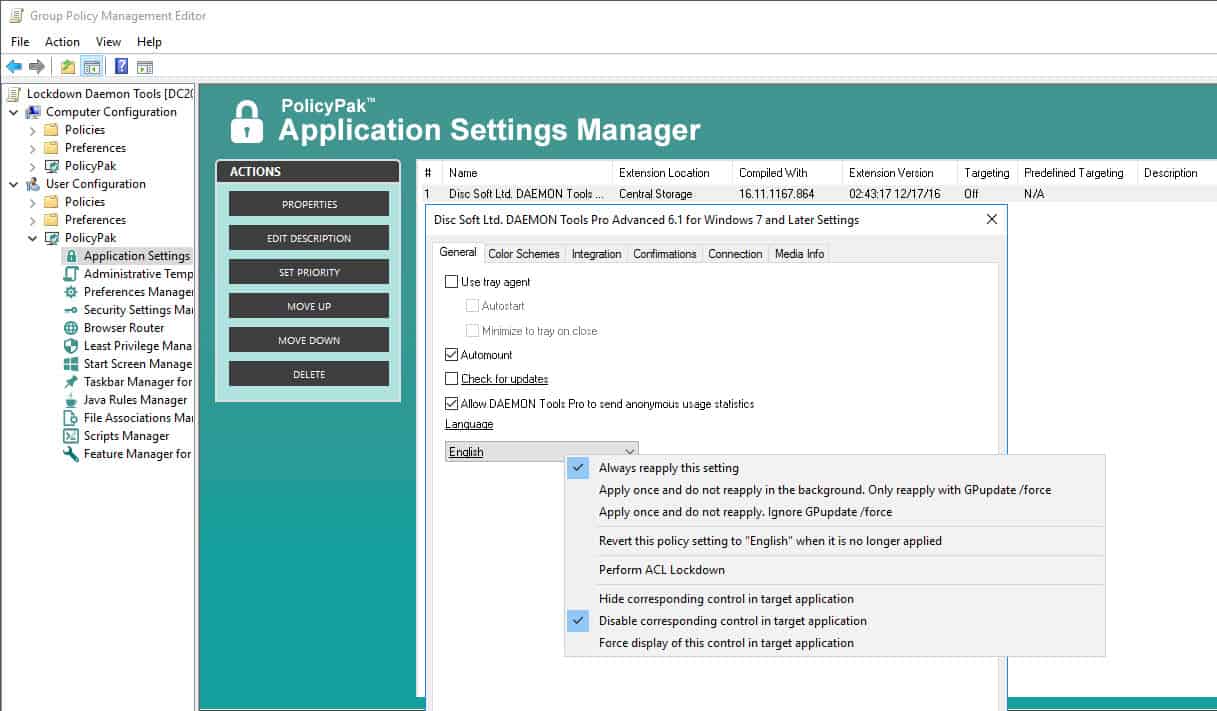Open the Action menu
This screenshot has height=711, width=1217.
point(62,42)
